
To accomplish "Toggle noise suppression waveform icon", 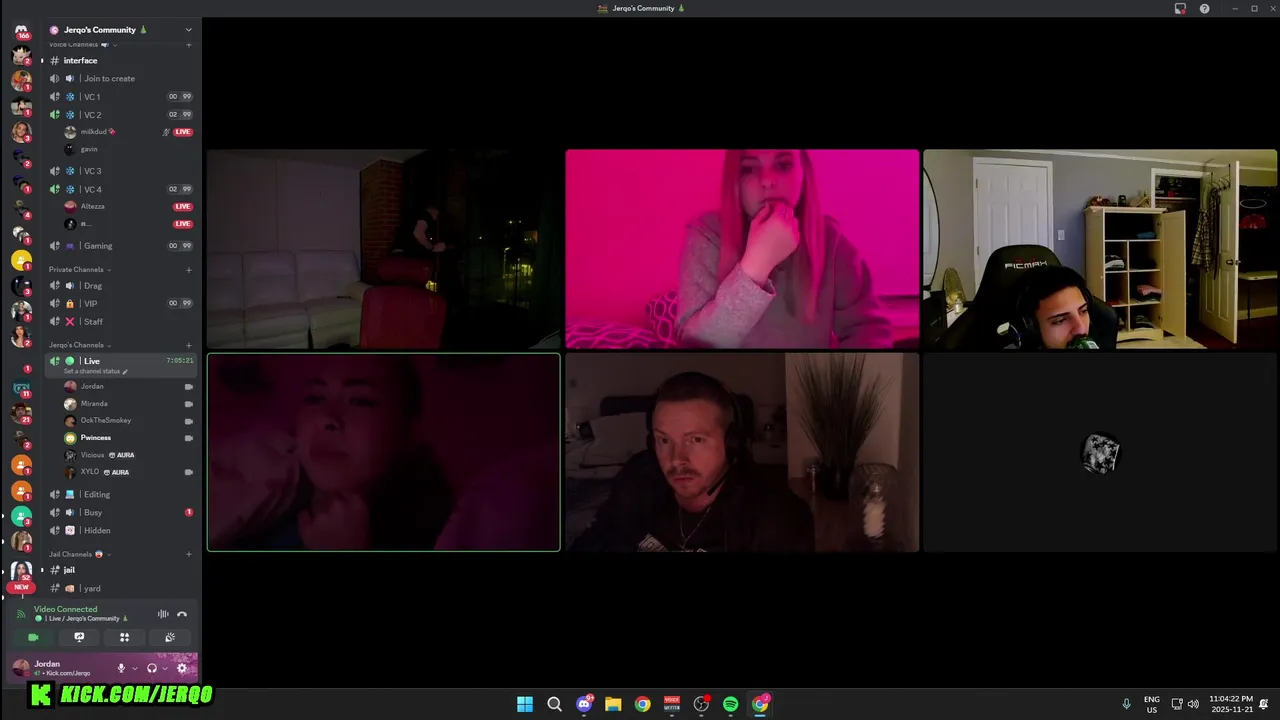I will [x=163, y=614].
